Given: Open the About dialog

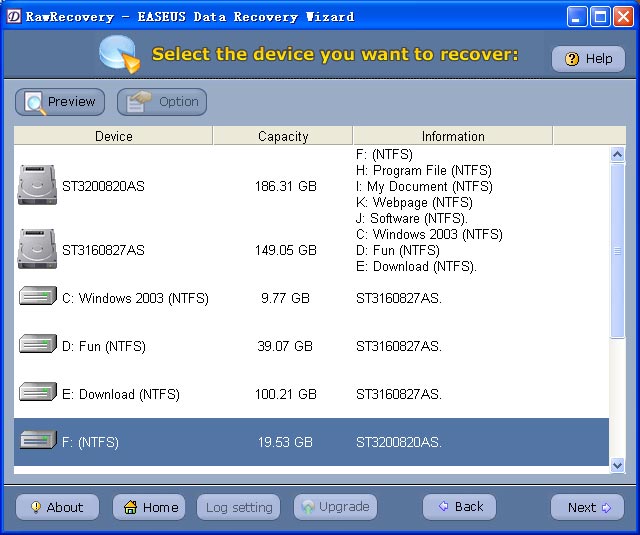Looking at the screenshot, I should tap(56, 507).
